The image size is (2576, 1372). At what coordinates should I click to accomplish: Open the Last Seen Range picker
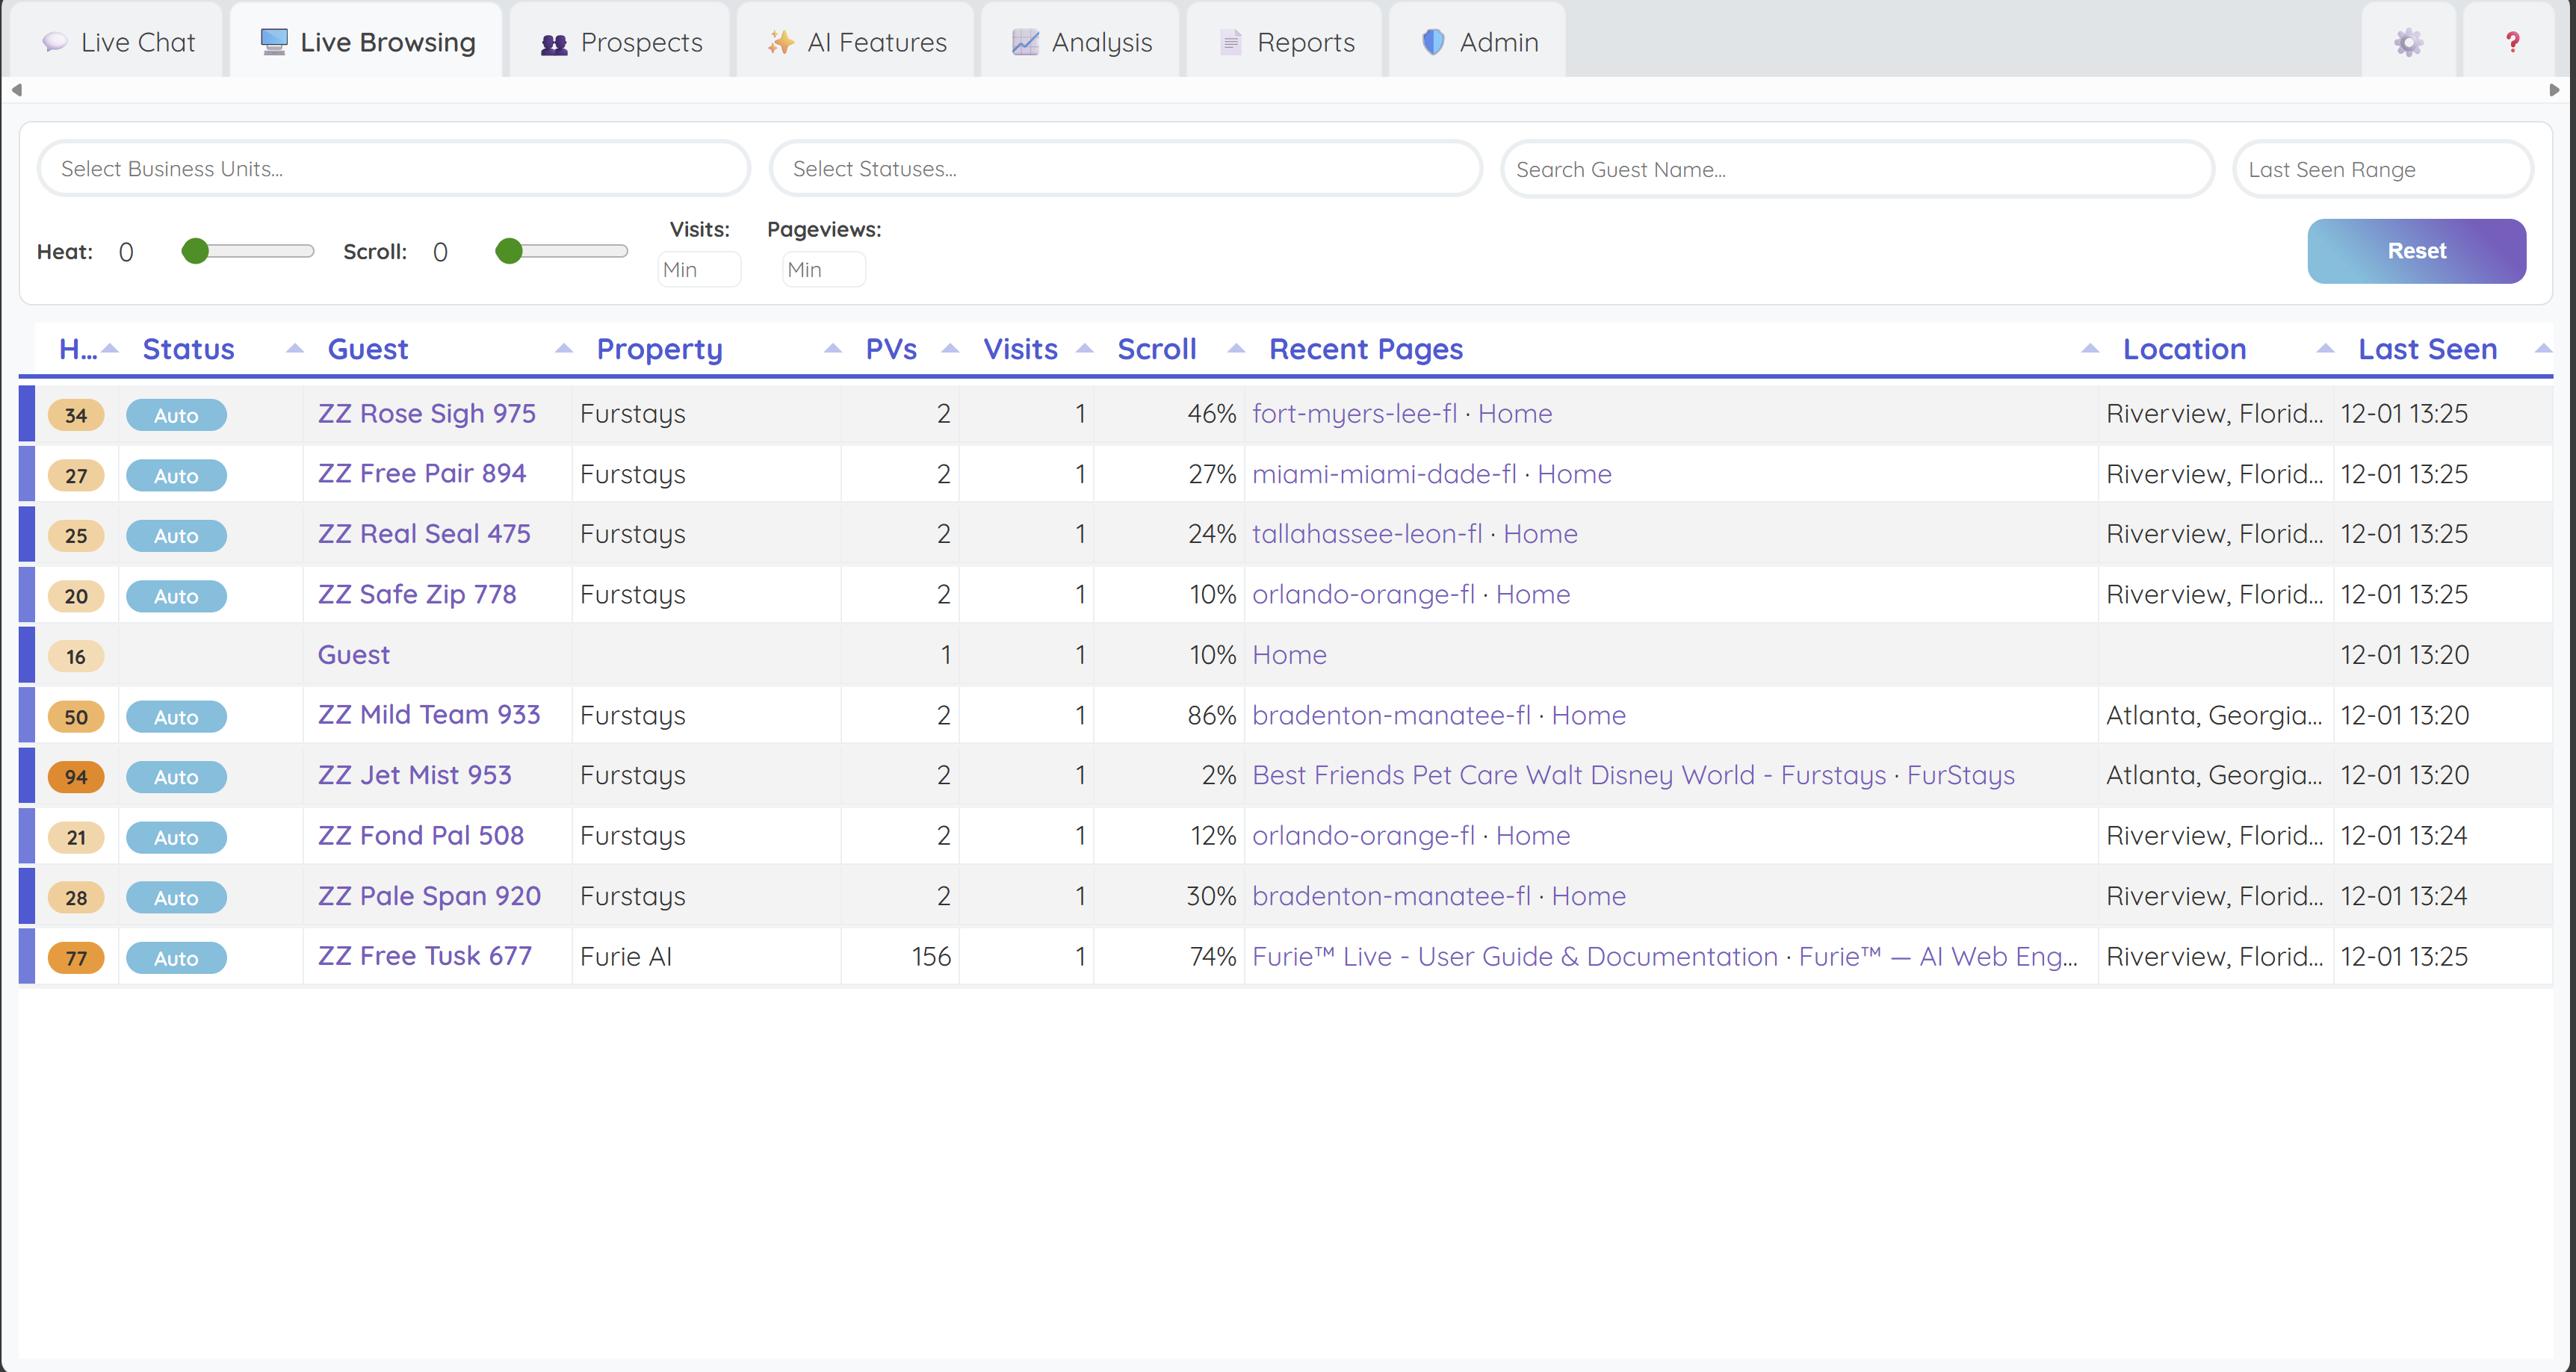click(2381, 170)
